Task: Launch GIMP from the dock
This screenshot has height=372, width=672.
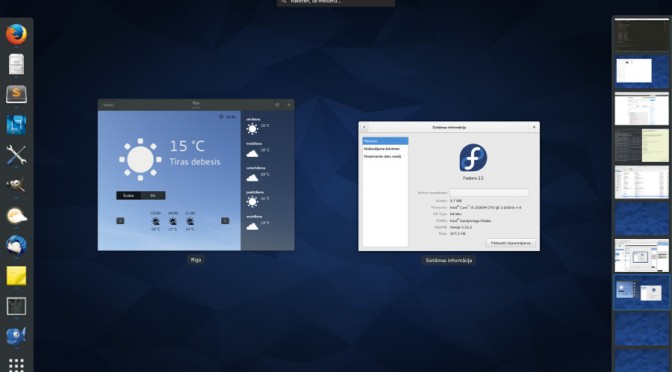Action: [16, 185]
